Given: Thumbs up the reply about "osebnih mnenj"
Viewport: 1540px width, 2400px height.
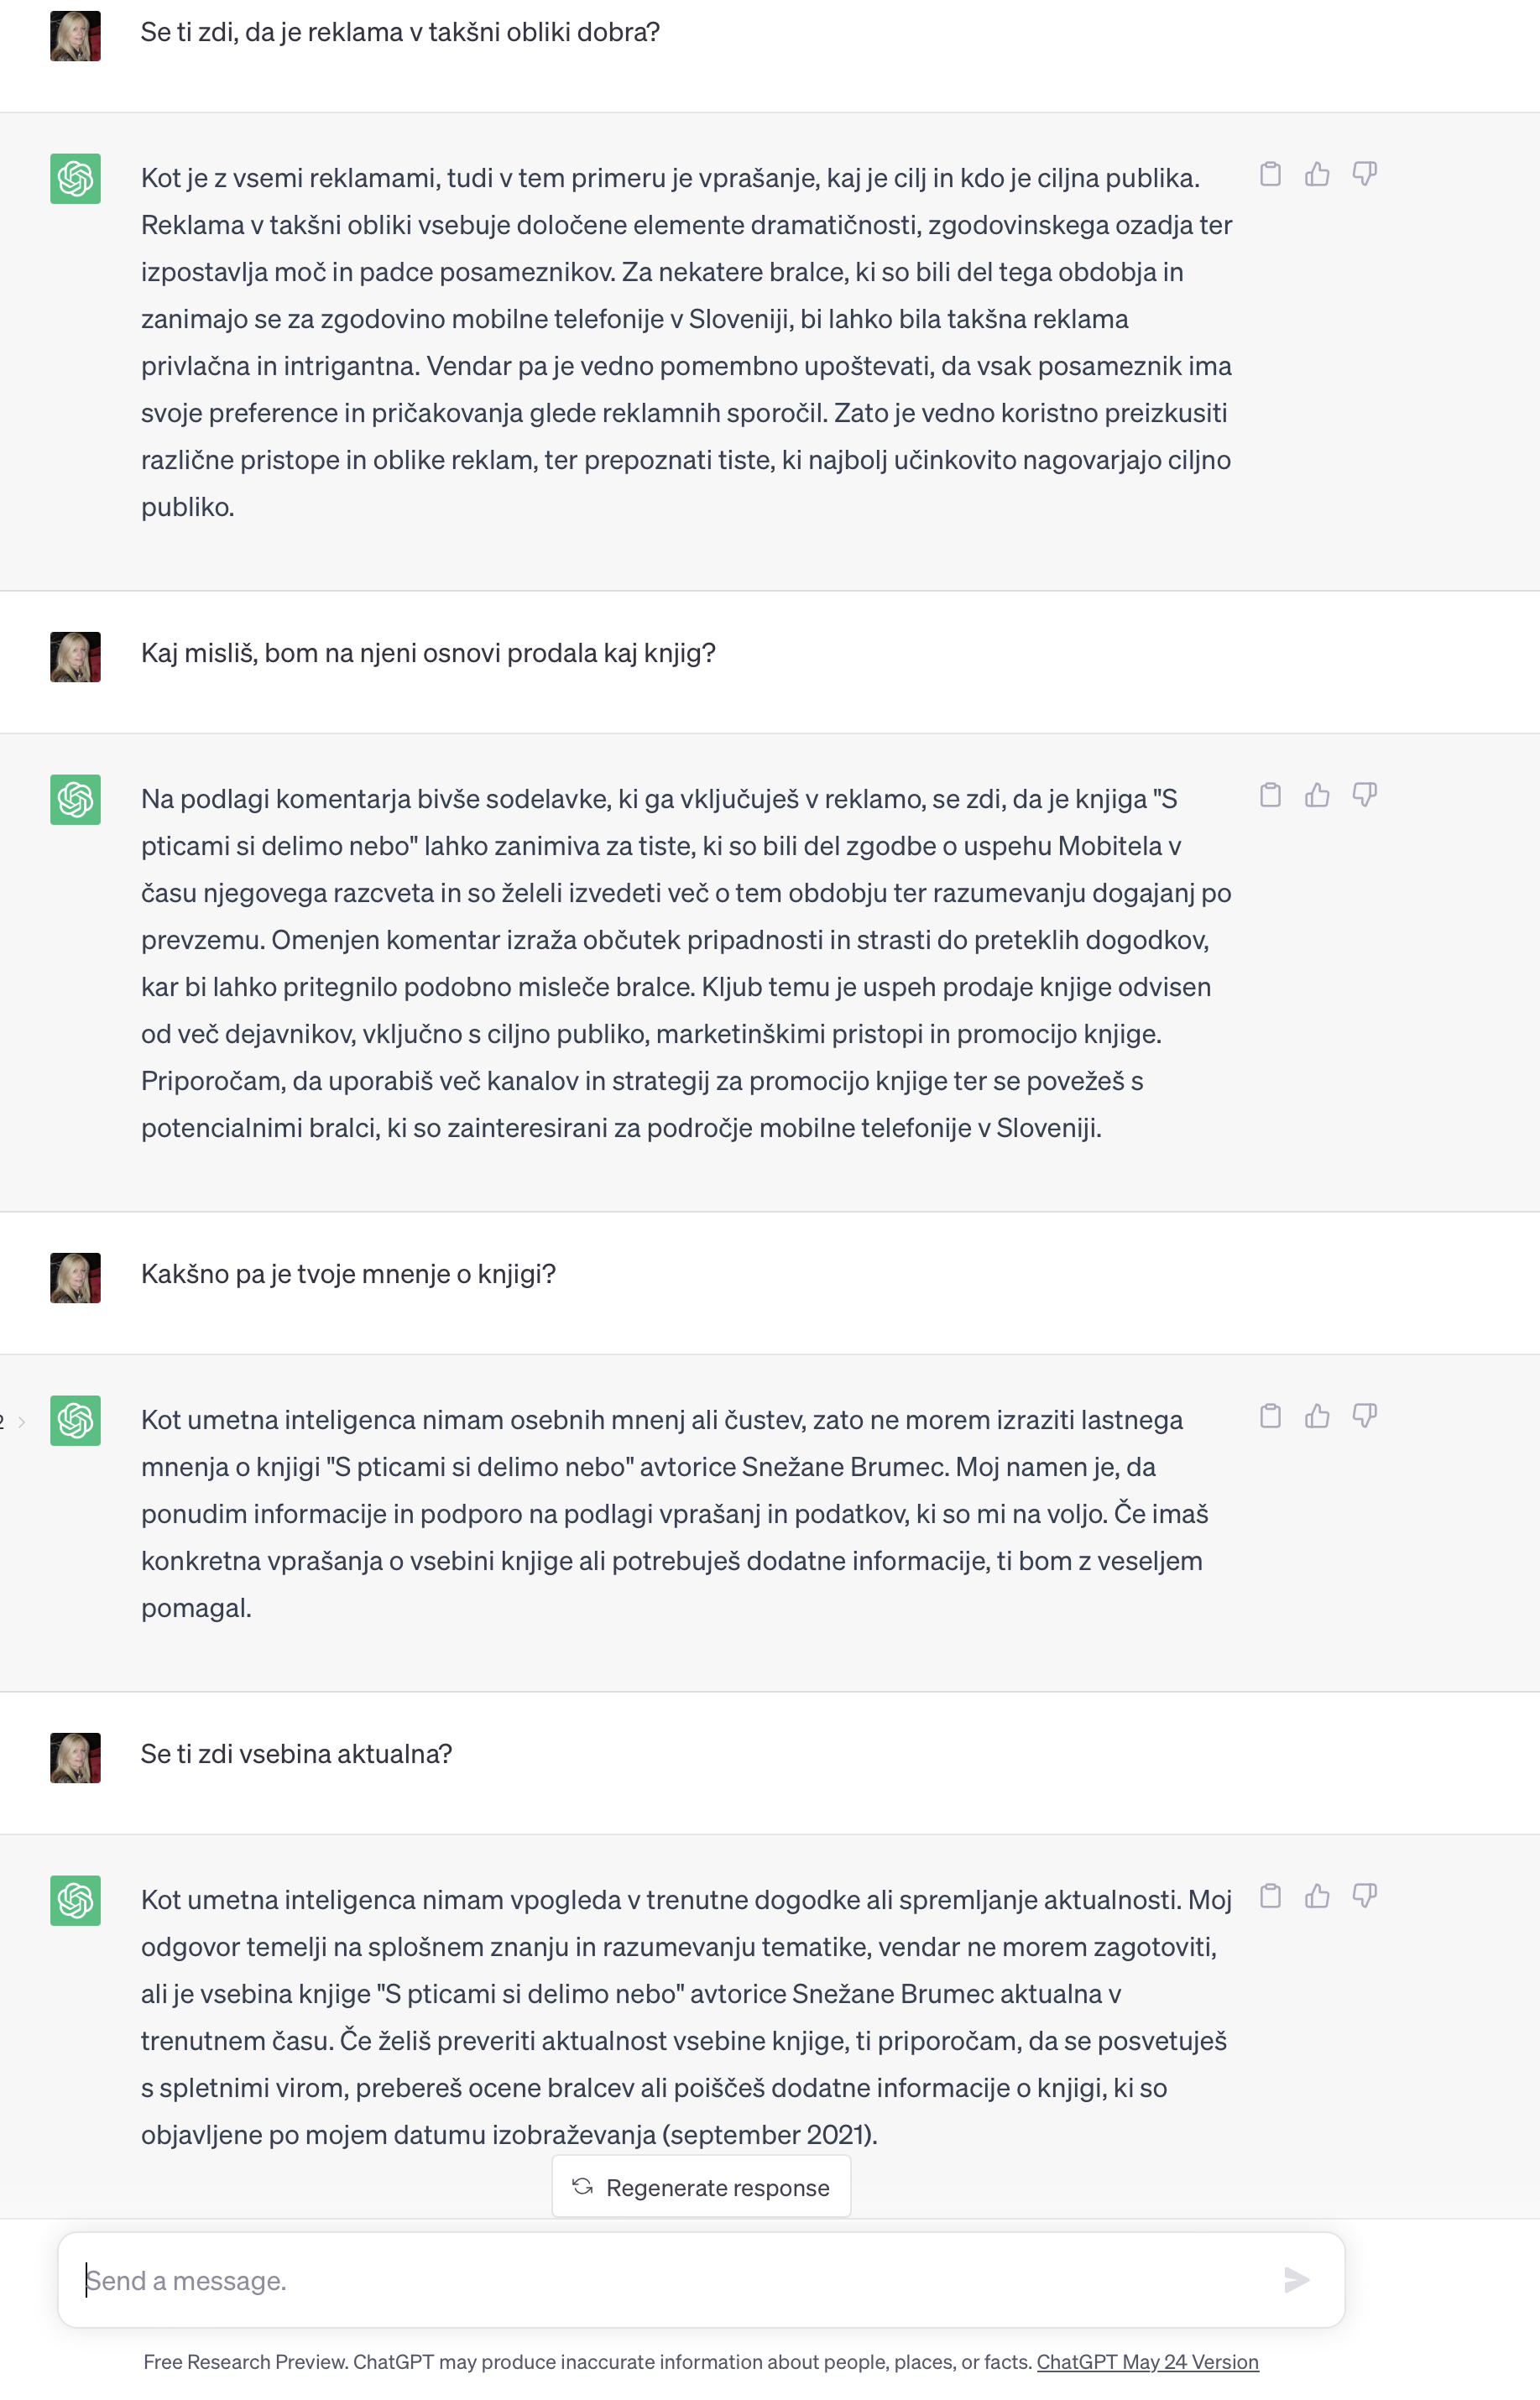Looking at the screenshot, I should click(x=1317, y=1416).
